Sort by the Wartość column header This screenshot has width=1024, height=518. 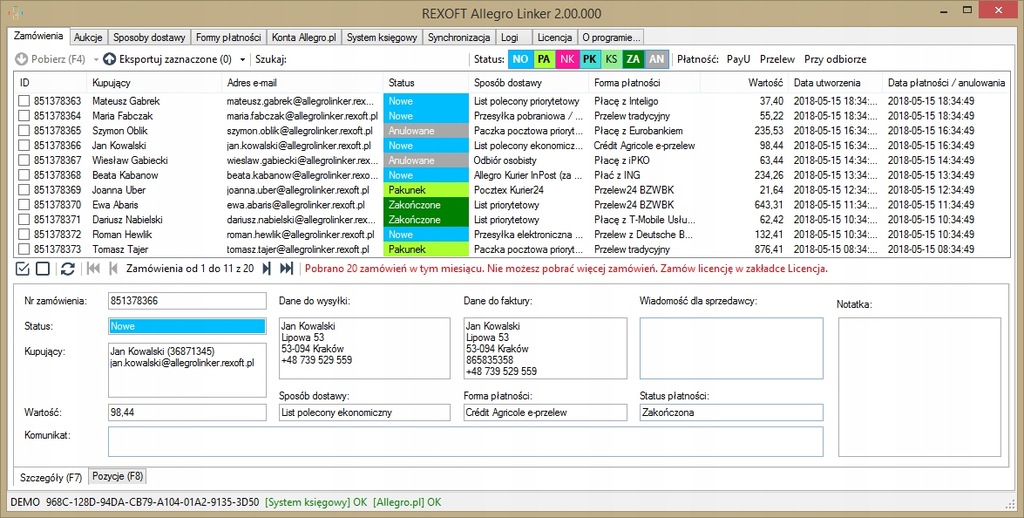click(x=743, y=83)
